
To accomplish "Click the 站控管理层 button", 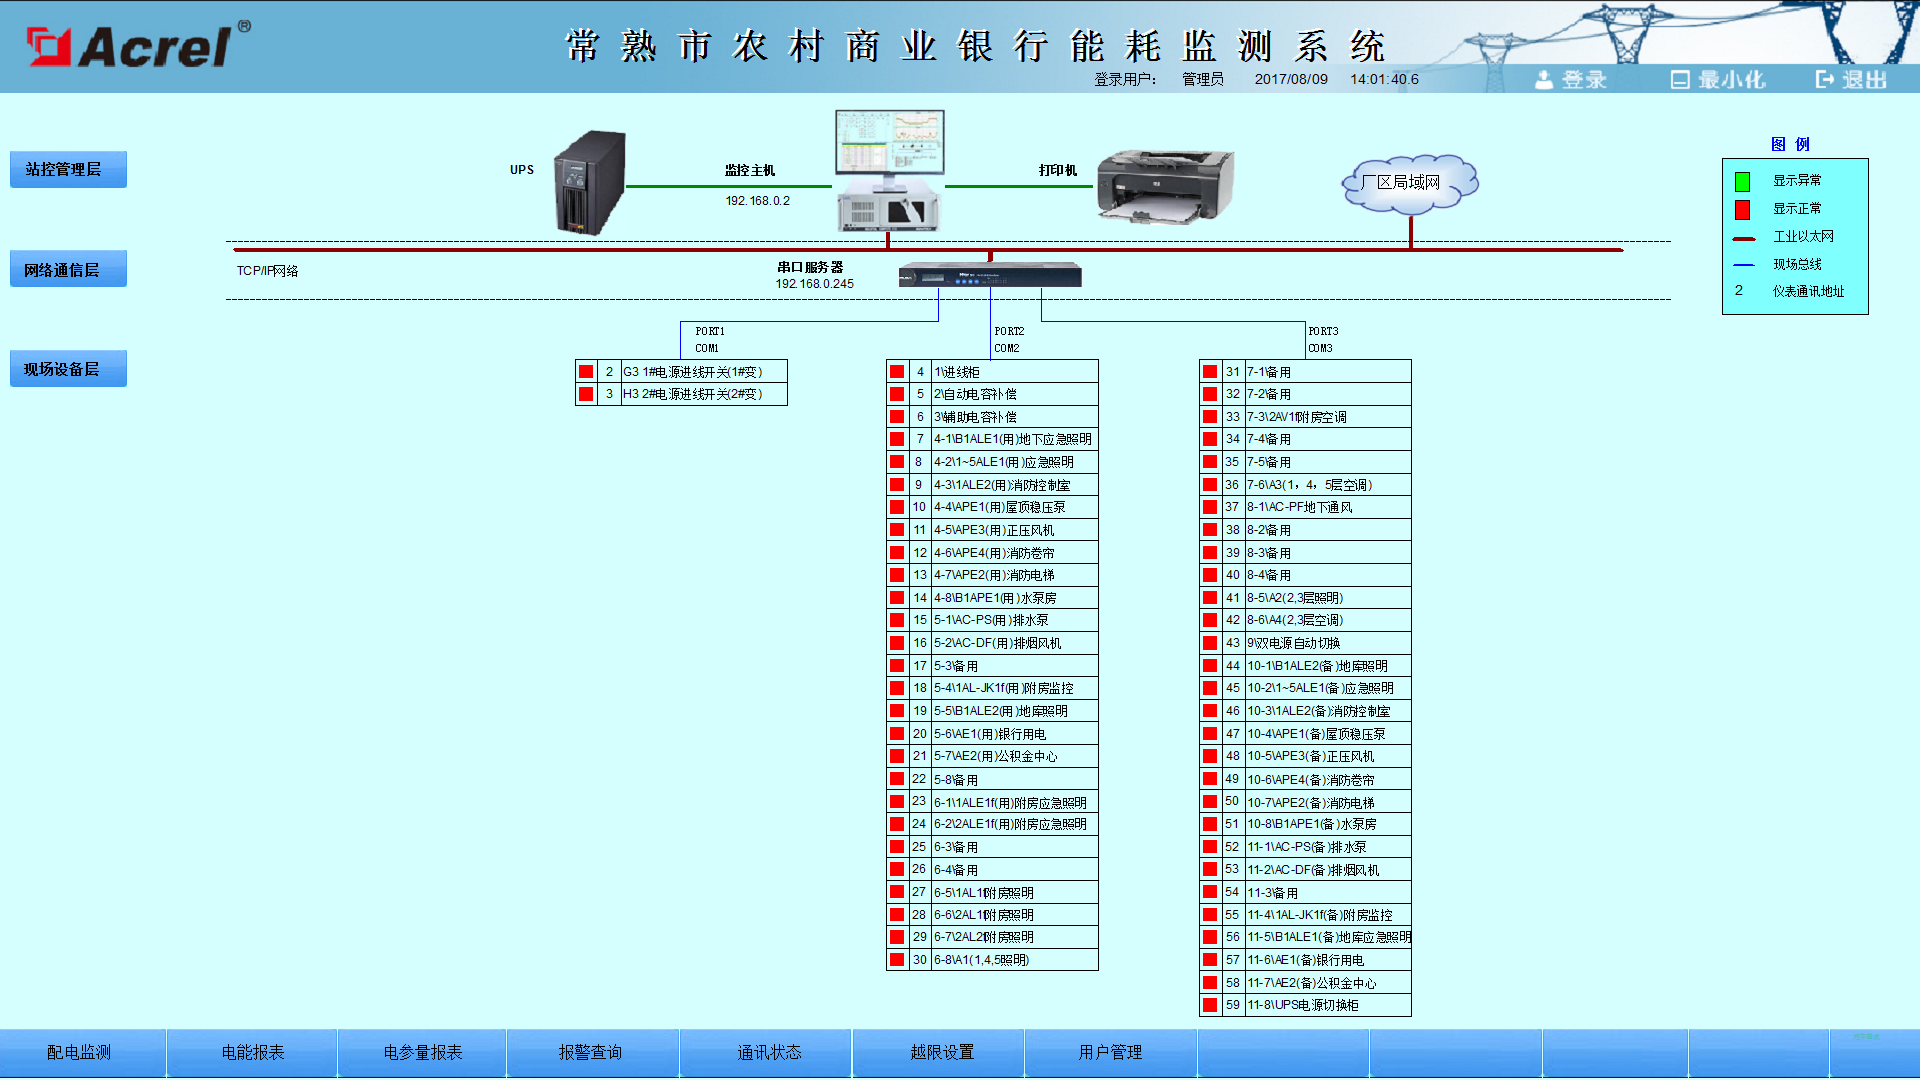I will [x=68, y=170].
